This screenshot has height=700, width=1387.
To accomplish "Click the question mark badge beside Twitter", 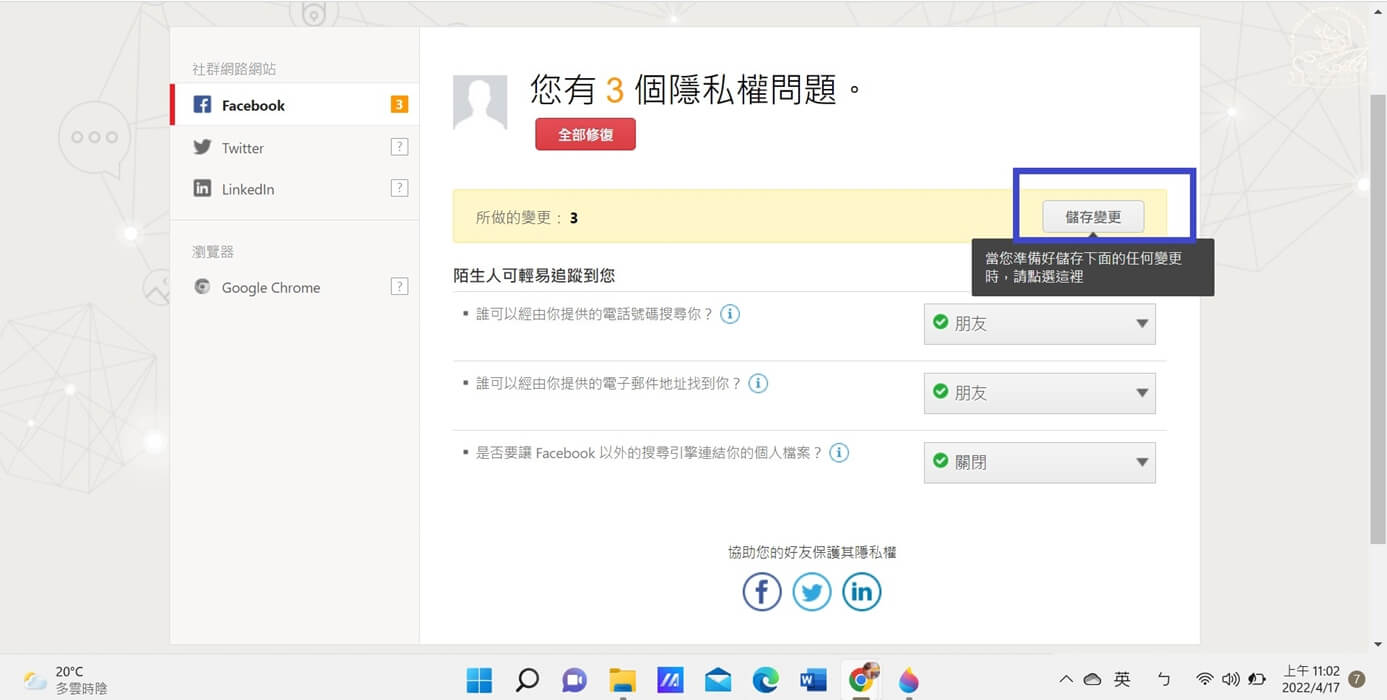I will pos(400,146).
